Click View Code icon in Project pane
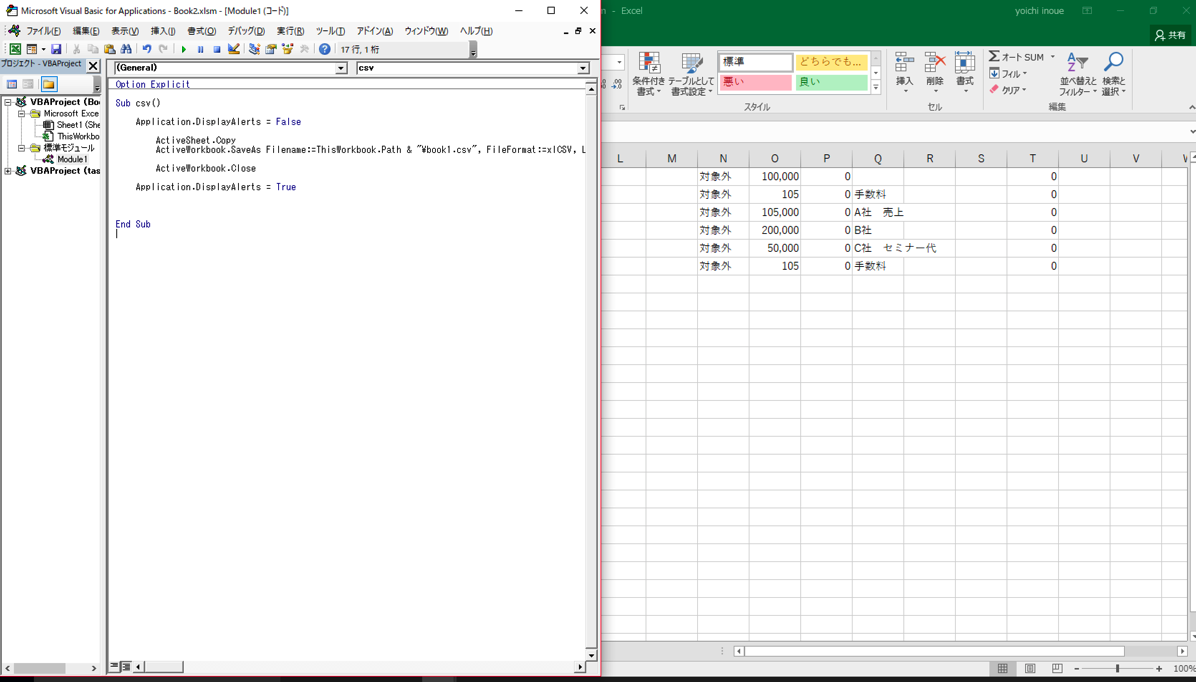This screenshot has height=682, width=1196. point(12,84)
